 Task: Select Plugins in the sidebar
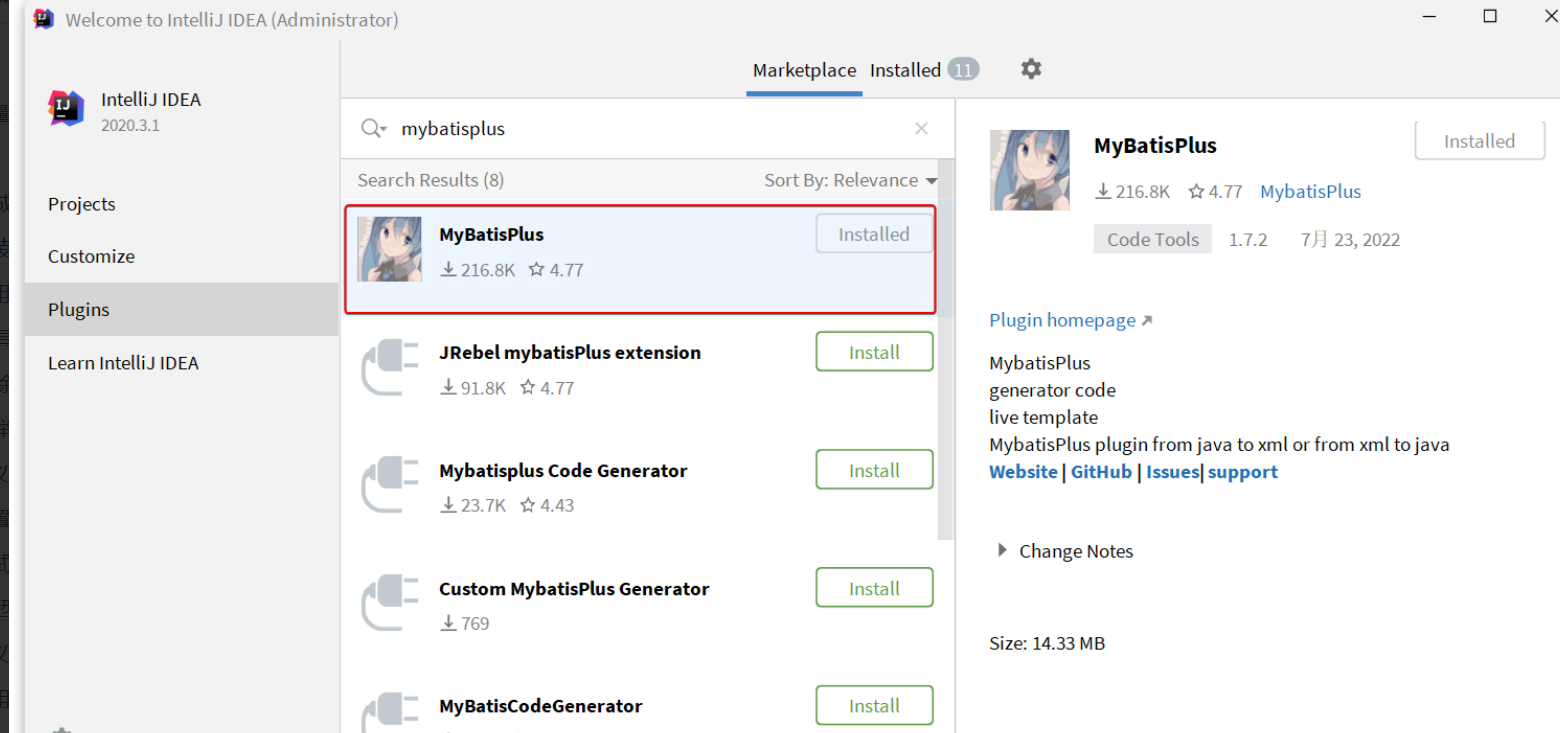(182, 309)
